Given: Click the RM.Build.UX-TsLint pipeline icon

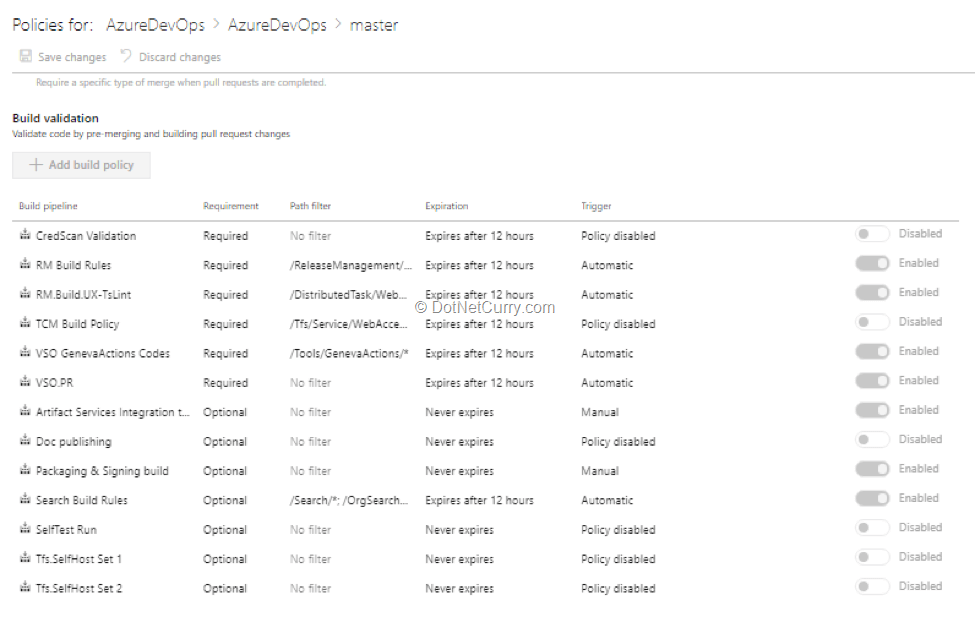Looking at the screenshot, I should [25, 293].
